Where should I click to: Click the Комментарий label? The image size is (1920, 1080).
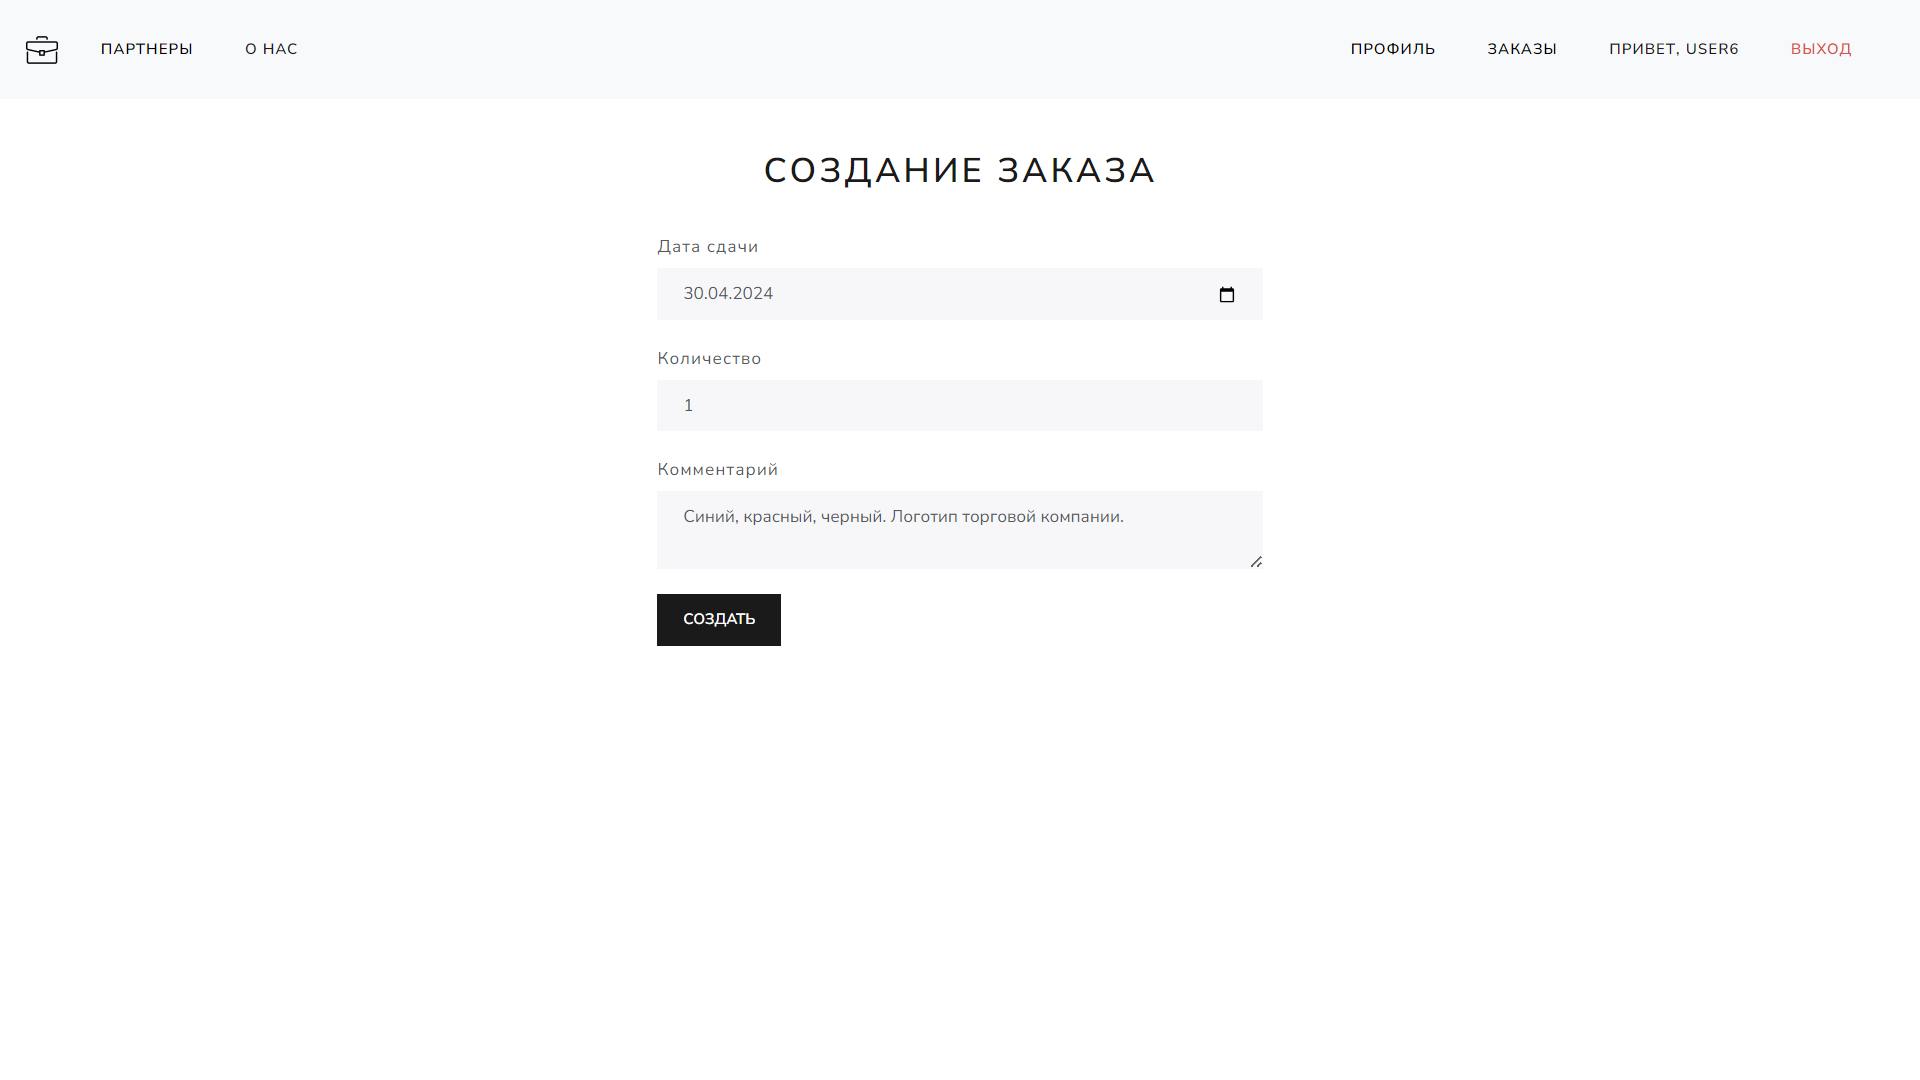pos(718,470)
